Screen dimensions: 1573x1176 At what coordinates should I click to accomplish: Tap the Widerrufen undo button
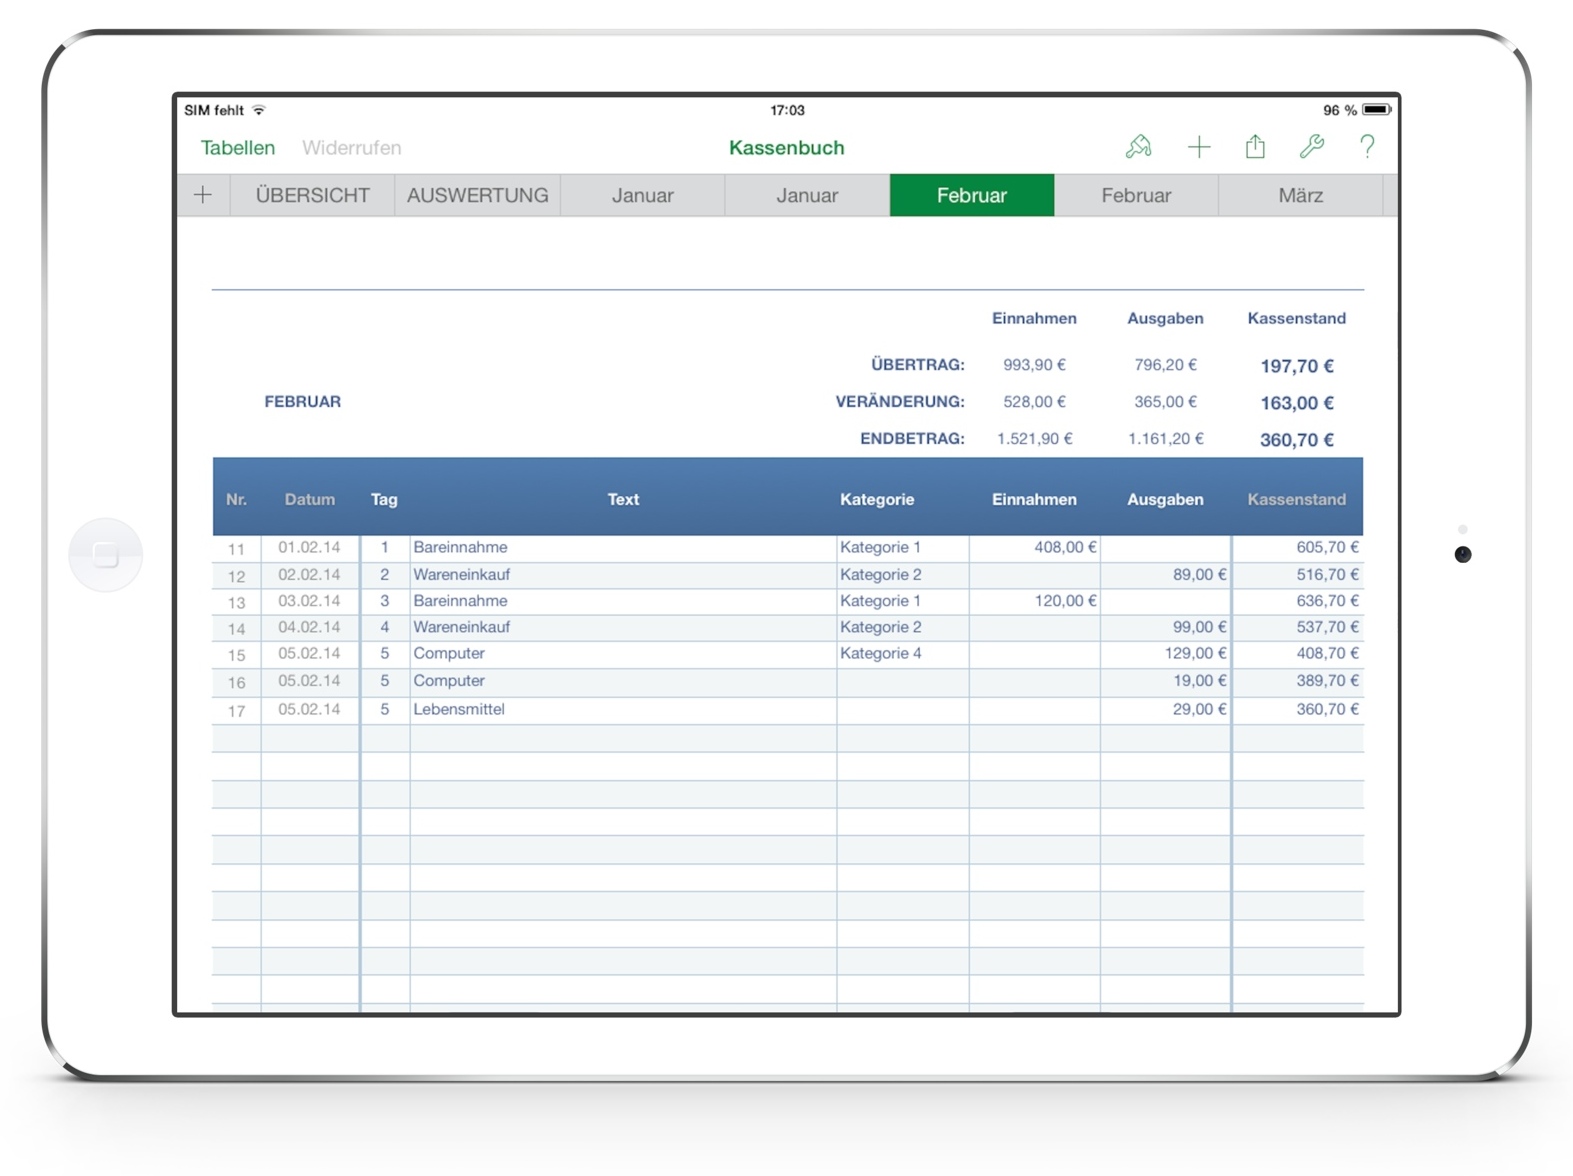click(x=351, y=148)
